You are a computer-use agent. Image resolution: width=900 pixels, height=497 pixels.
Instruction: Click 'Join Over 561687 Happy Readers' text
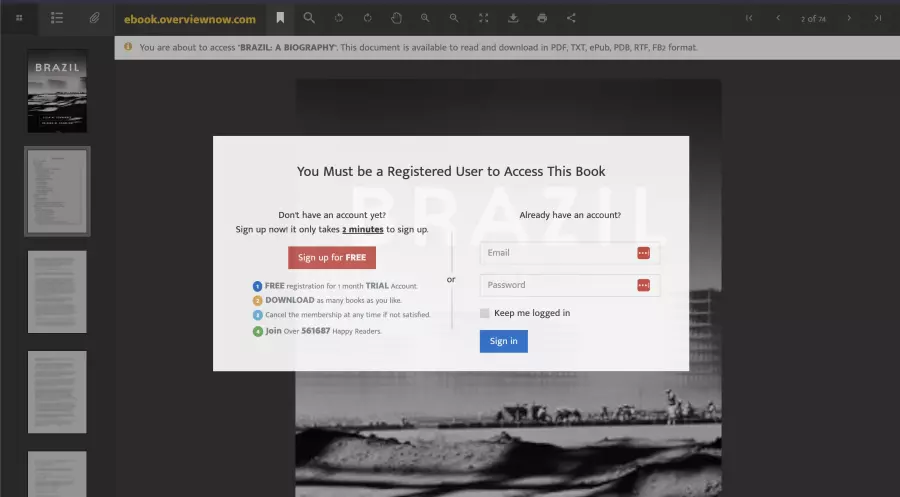323,331
